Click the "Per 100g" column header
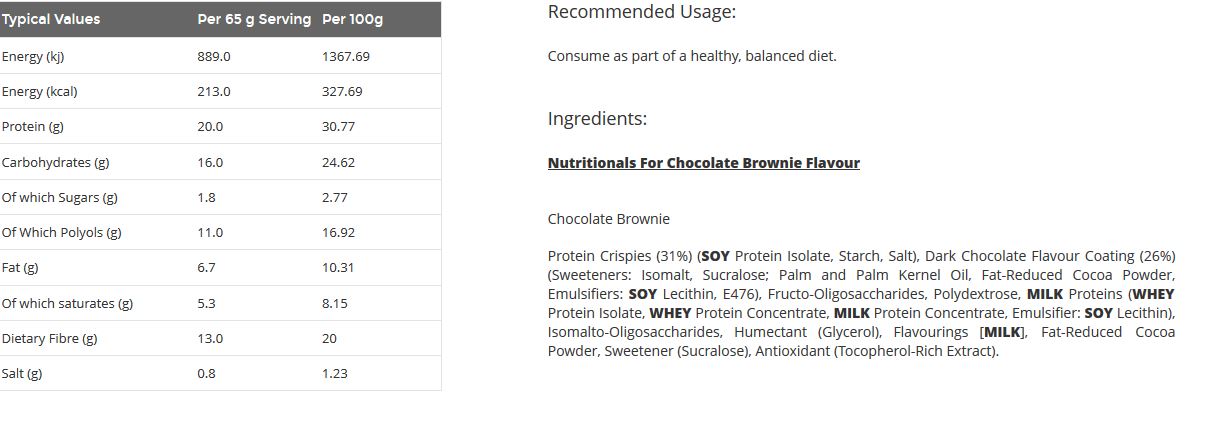 [x=352, y=19]
